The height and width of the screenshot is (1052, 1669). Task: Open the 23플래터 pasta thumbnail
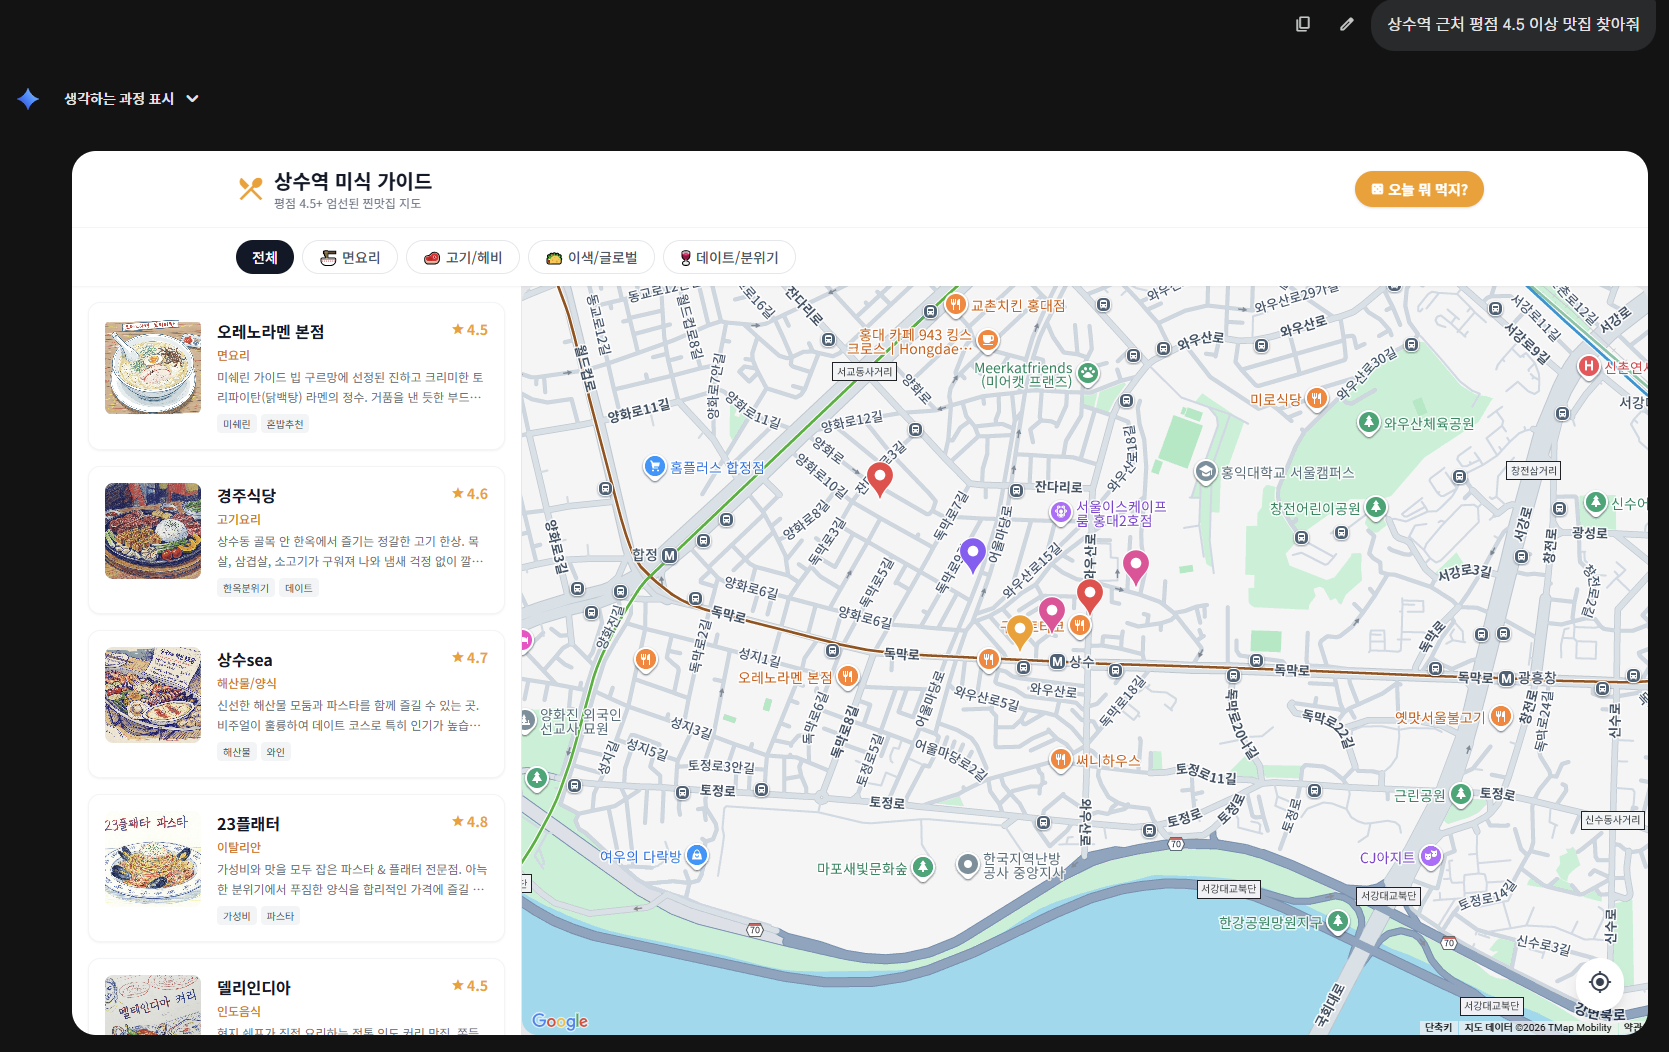click(x=153, y=859)
